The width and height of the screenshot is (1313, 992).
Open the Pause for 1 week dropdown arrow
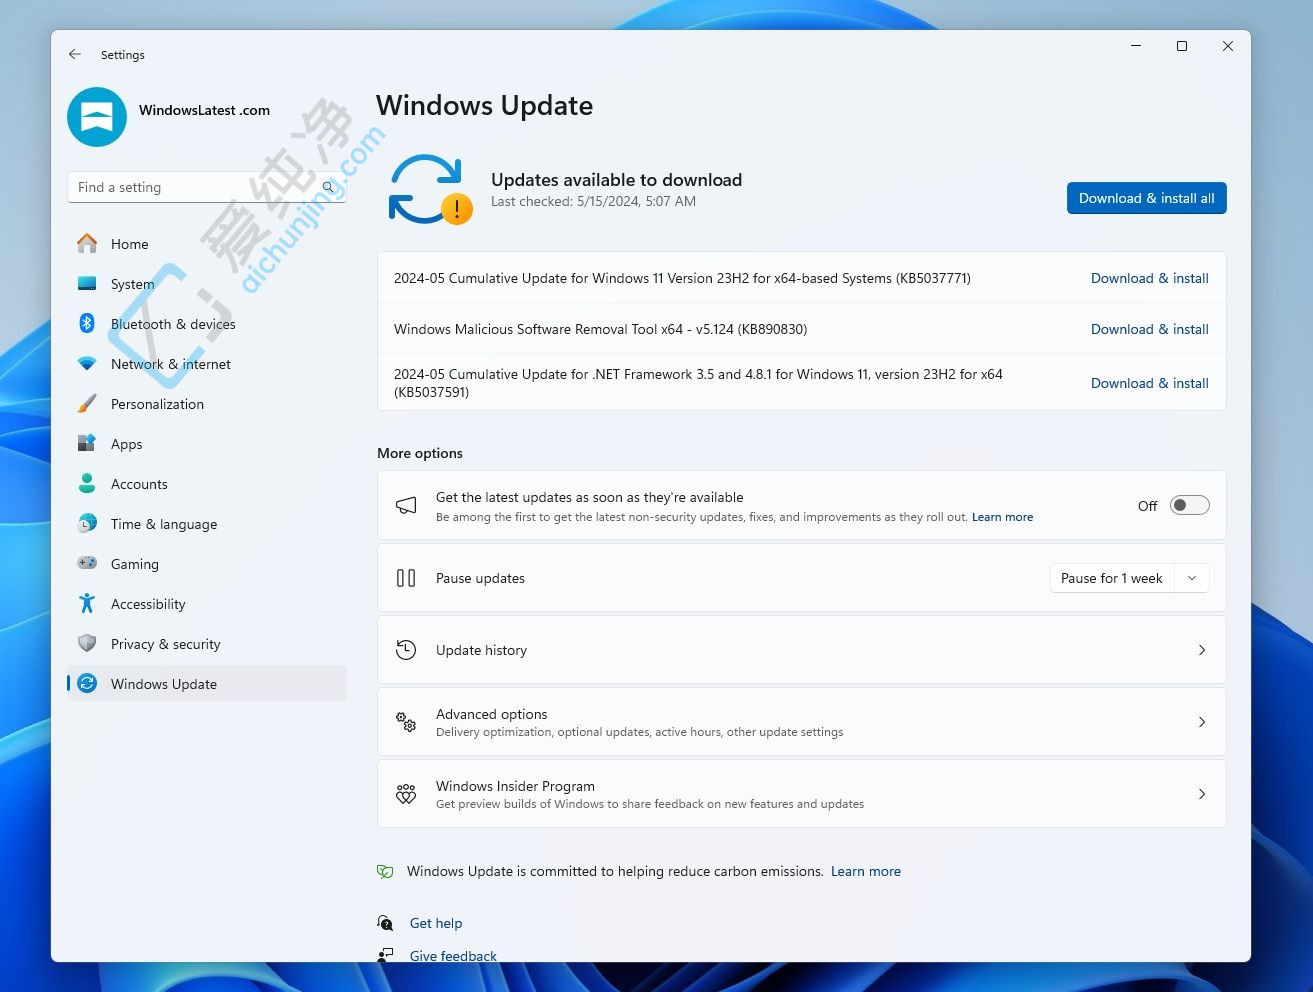pos(1192,578)
